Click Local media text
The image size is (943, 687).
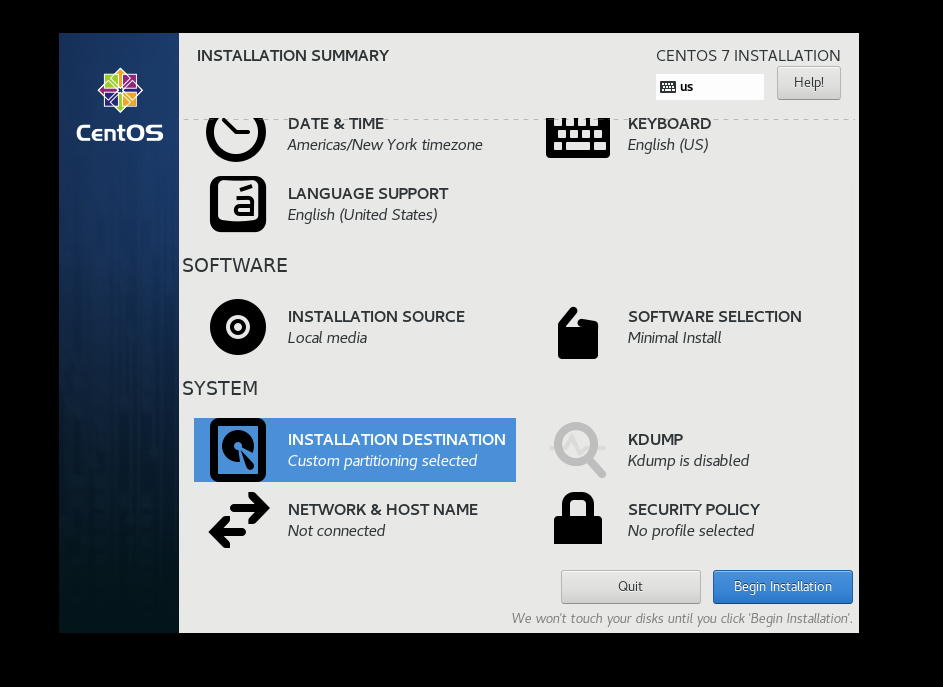coord(327,337)
